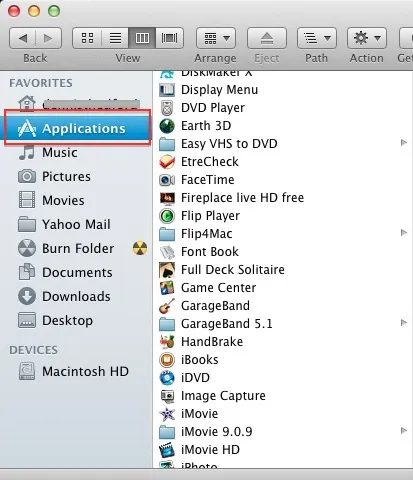This screenshot has width=413, height=480.
Task: Expand the GarageBand 5.1 folder arrow
Action: coord(404,322)
